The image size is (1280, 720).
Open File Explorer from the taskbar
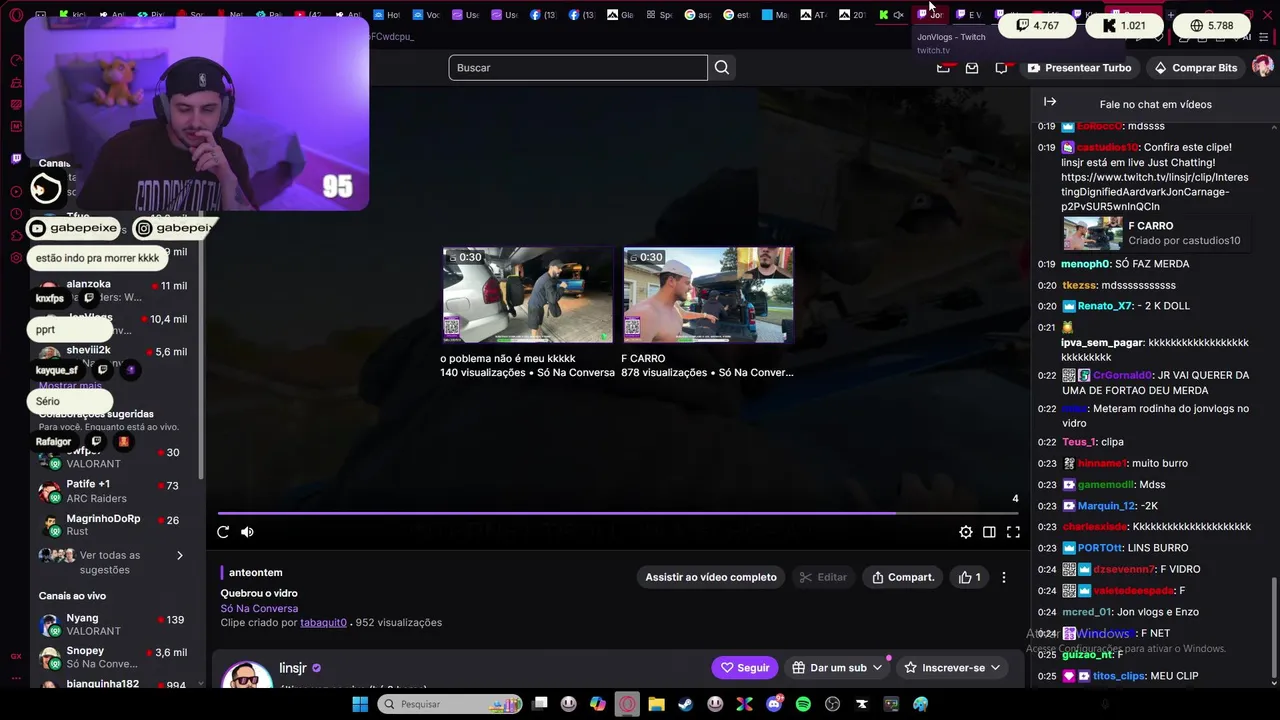pos(656,704)
